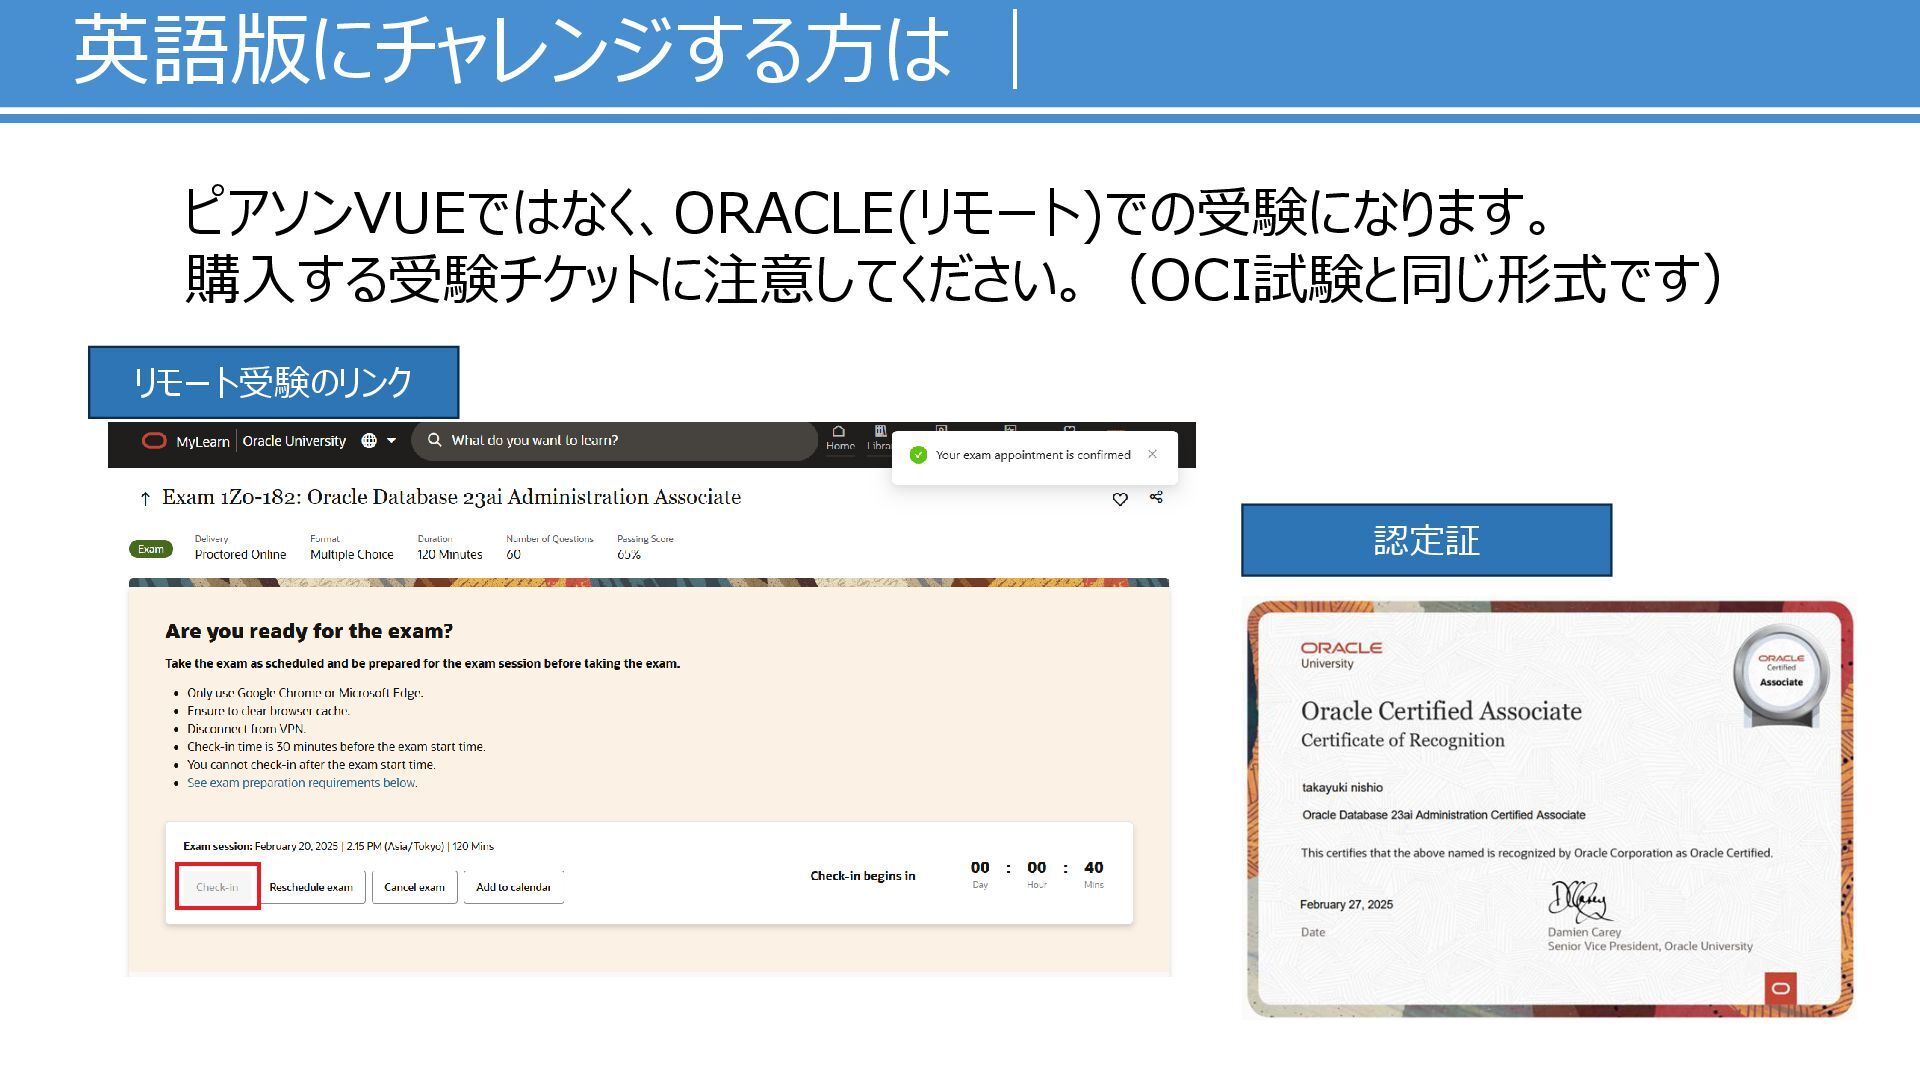This screenshot has height=1080, width=1920.
Task: Expand the language dropdown arrow
Action: (391, 441)
